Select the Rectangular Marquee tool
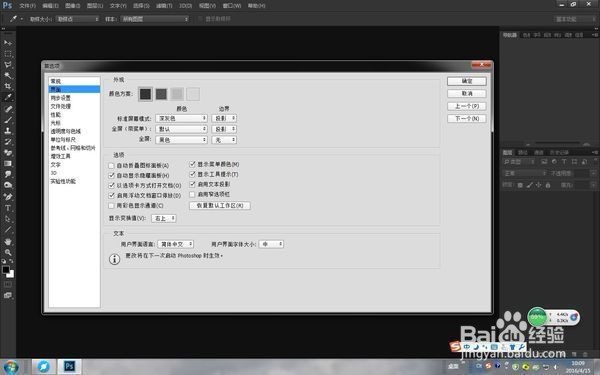This screenshot has width=600, height=375. [x=8, y=54]
